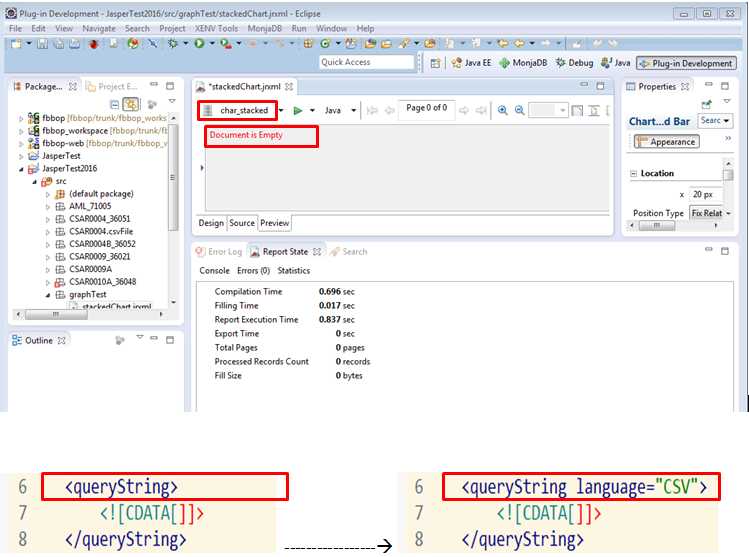The image size is (749, 557).
Task: Switch to the Java perspective
Action: (x=616, y=63)
